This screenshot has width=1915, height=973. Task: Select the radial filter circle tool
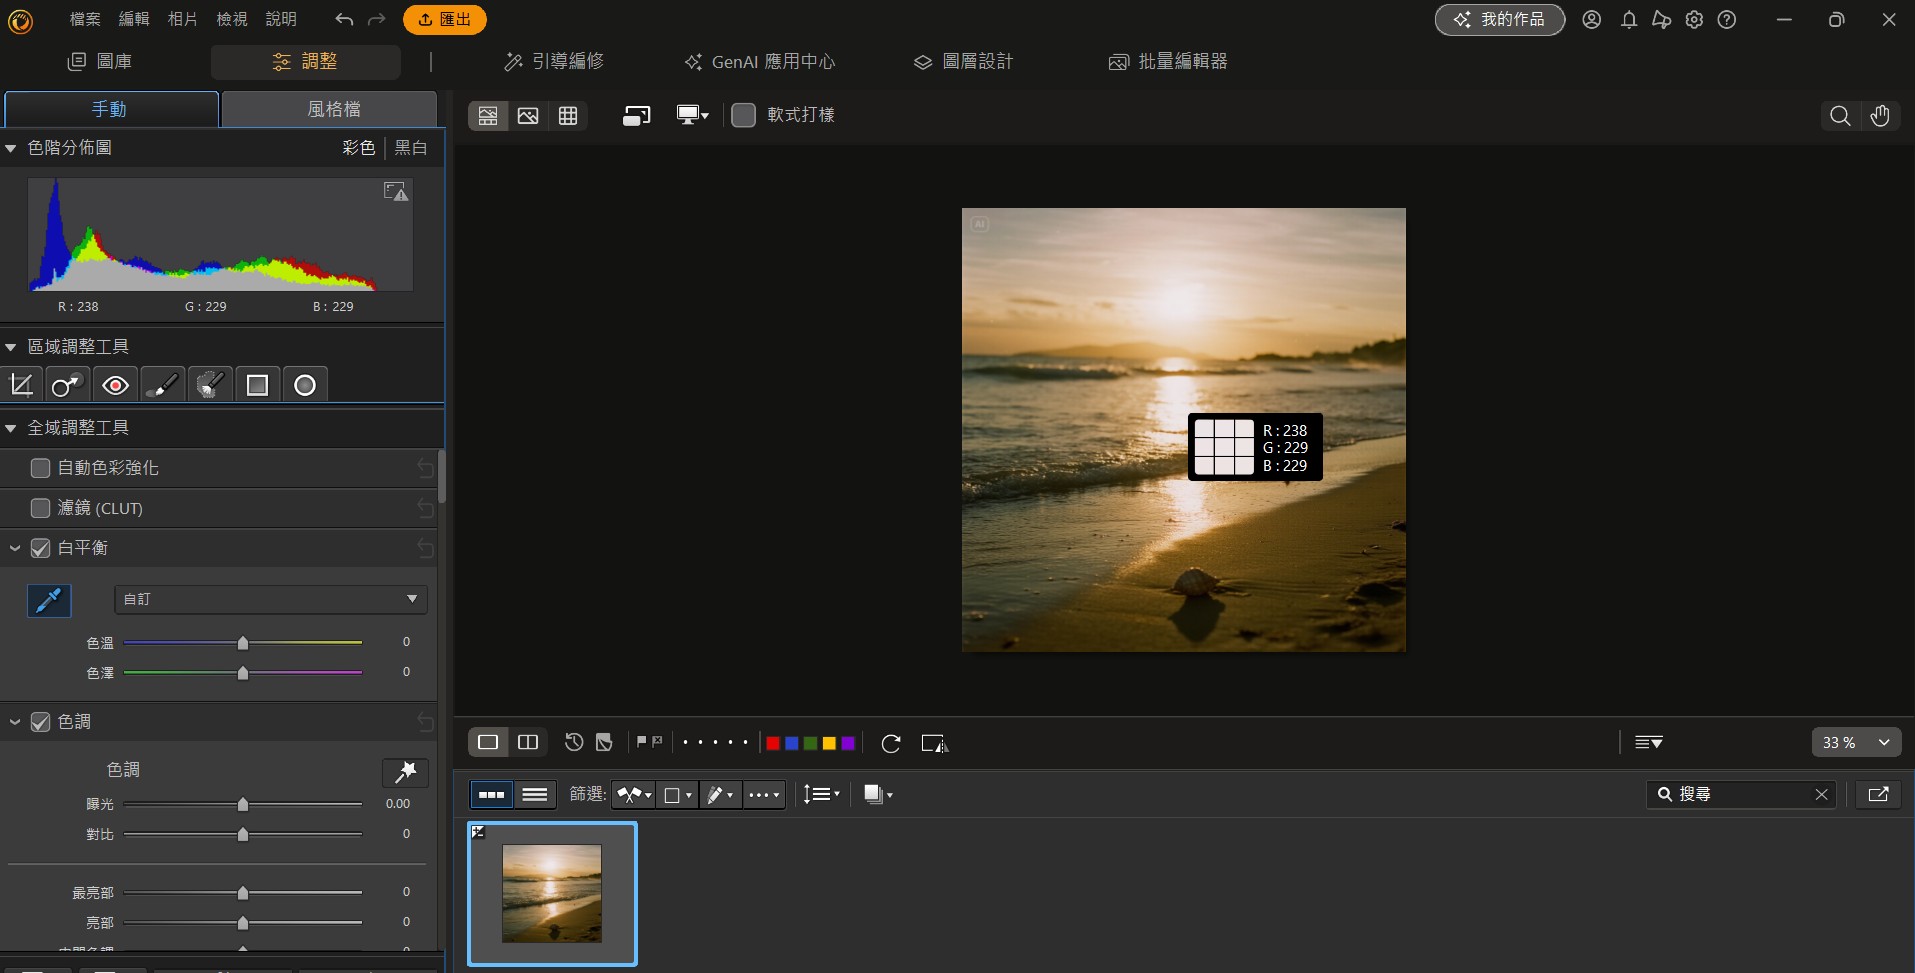click(305, 385)
